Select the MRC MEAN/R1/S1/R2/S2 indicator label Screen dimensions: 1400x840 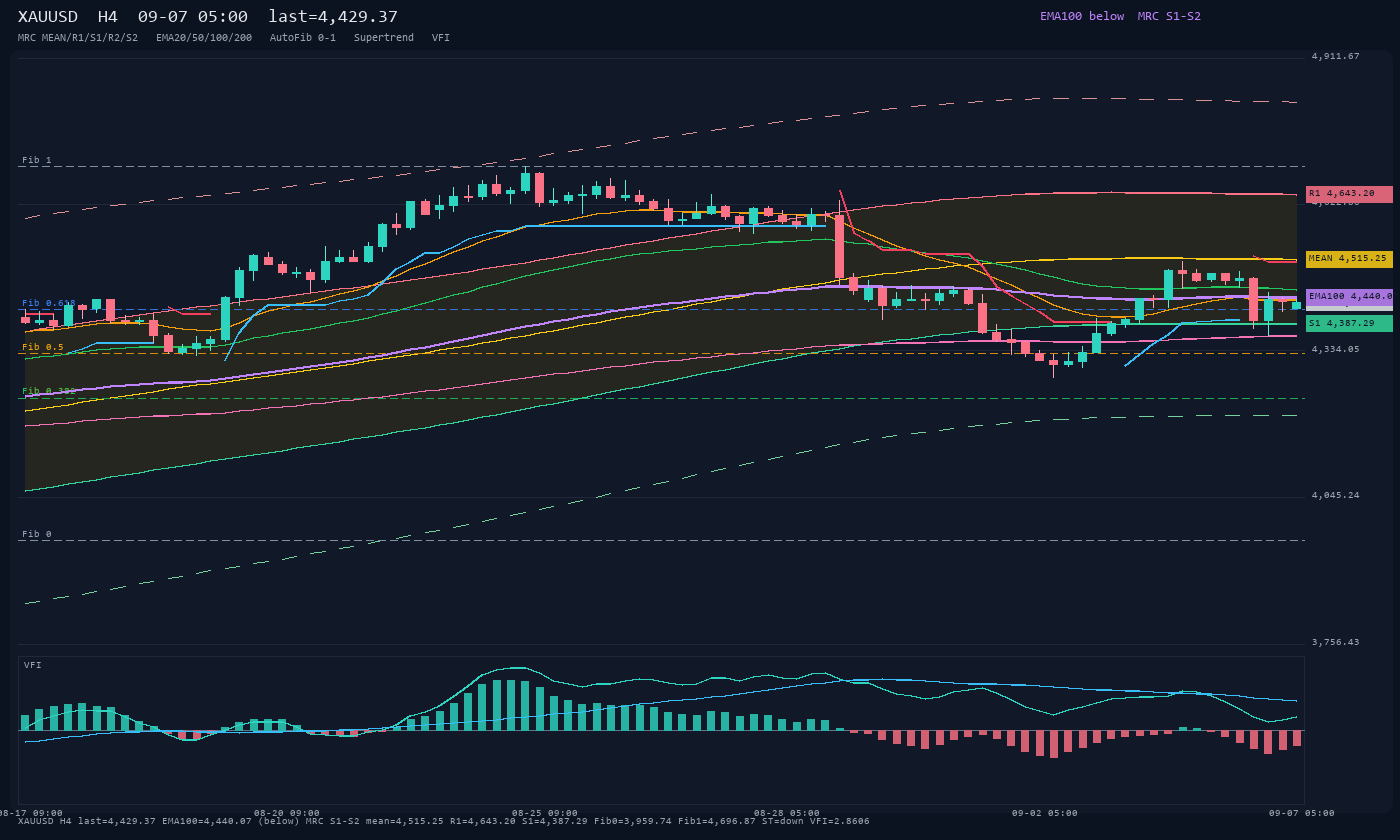78,38
